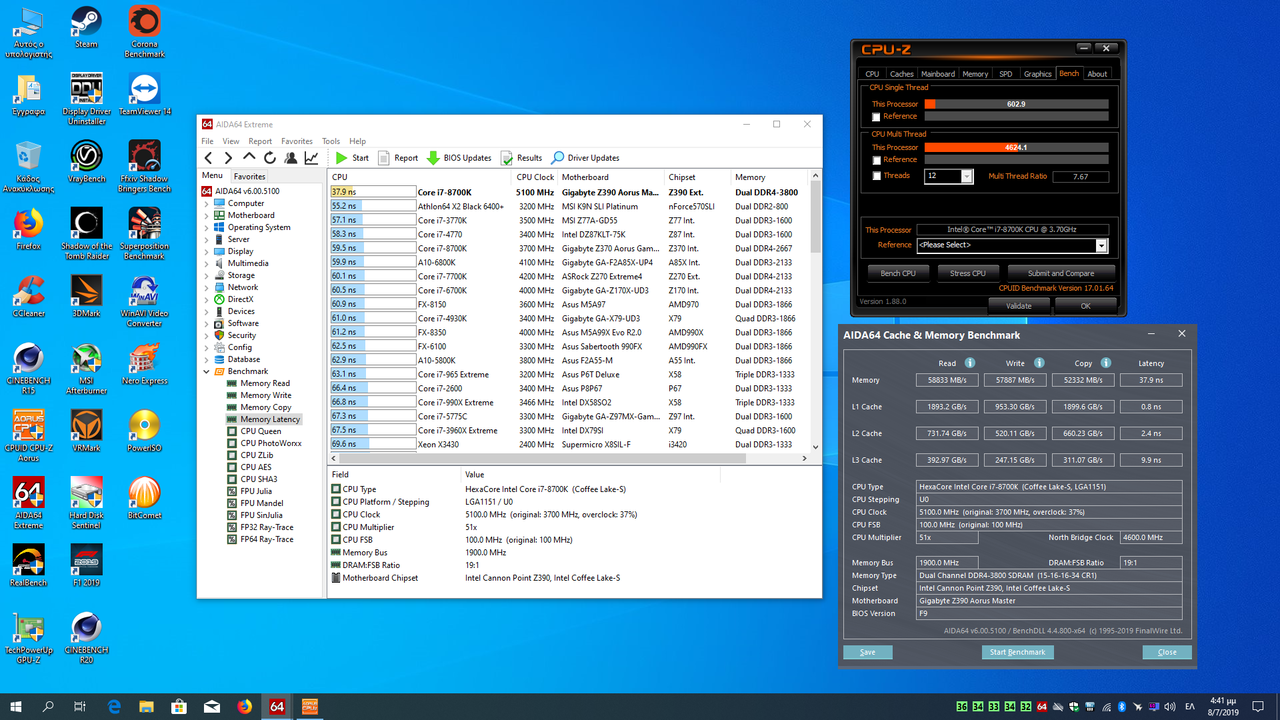
Task: Open the Reference processor dropdown in CPU-Z
Action: (1102, 245)
